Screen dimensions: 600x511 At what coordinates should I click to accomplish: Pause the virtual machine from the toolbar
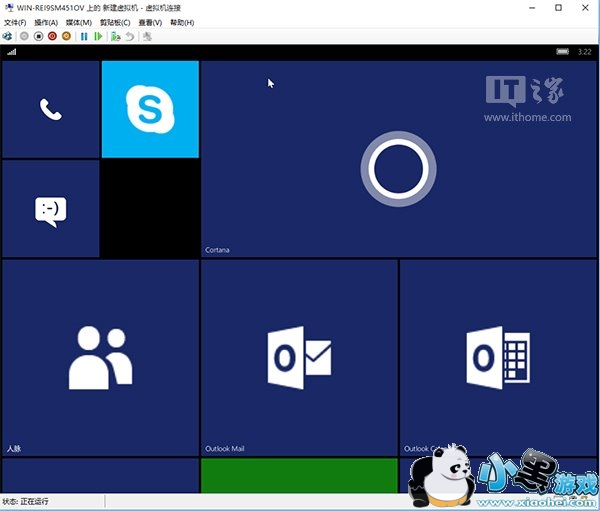click(84, 36)
